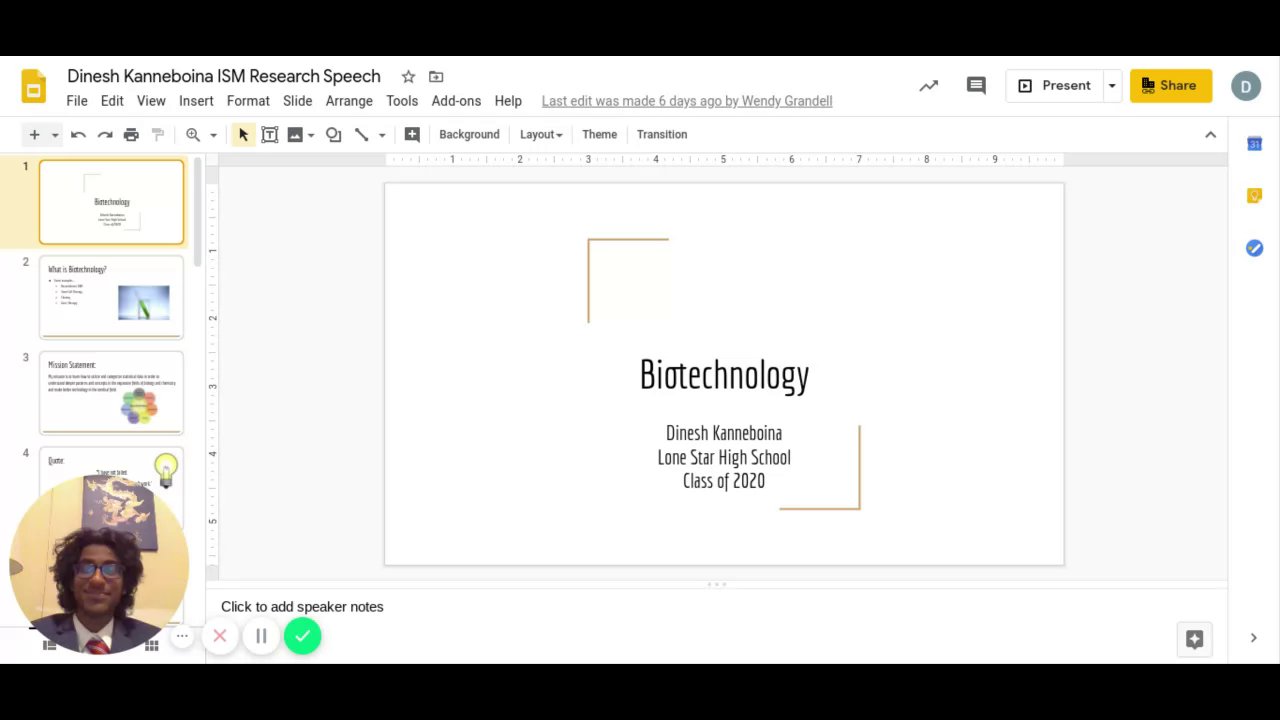Click the Share button

[x=1171, y=86]
